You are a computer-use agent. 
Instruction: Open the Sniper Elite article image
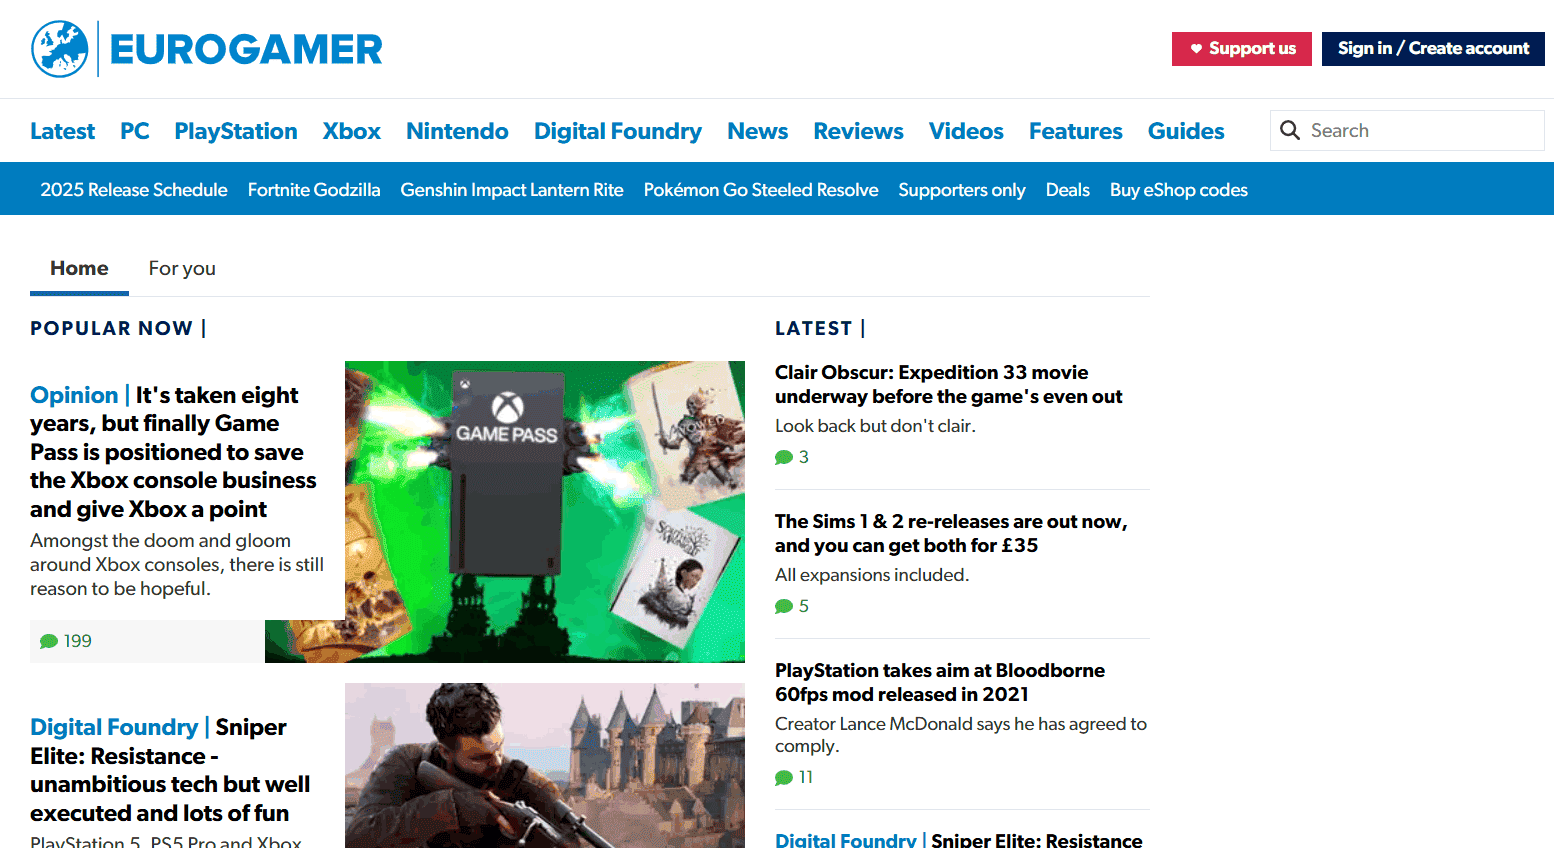click(x=545, y=765)
